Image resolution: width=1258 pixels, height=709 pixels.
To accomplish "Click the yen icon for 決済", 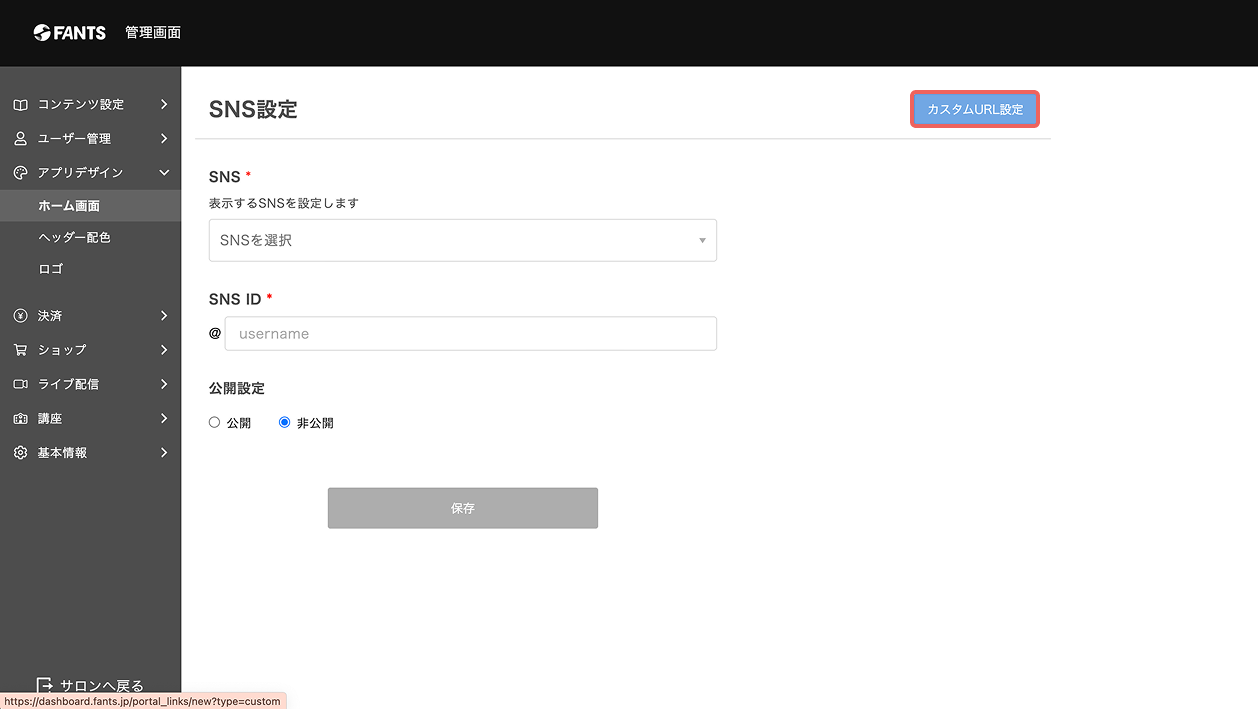I will (20, 315).
